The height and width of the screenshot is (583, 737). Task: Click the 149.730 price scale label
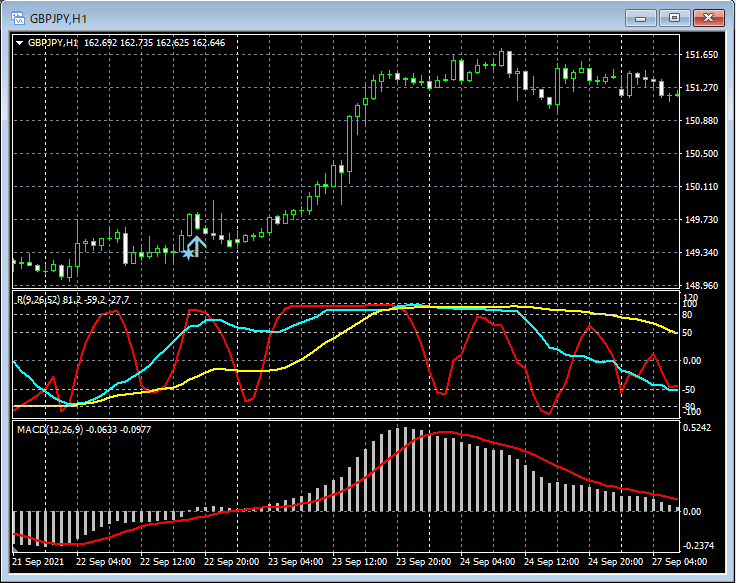click(701, 220)
